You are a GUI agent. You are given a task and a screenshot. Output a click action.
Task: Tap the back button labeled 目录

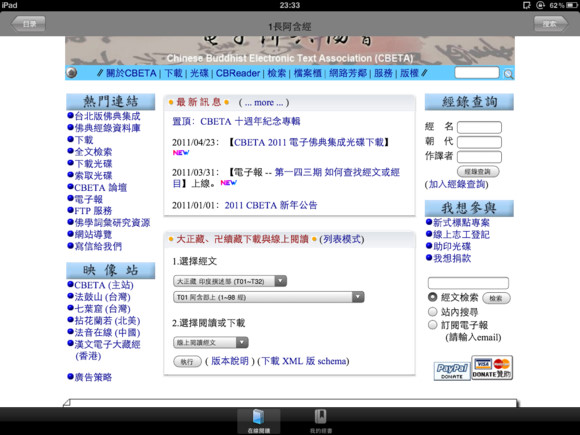(x=28, y=24)
